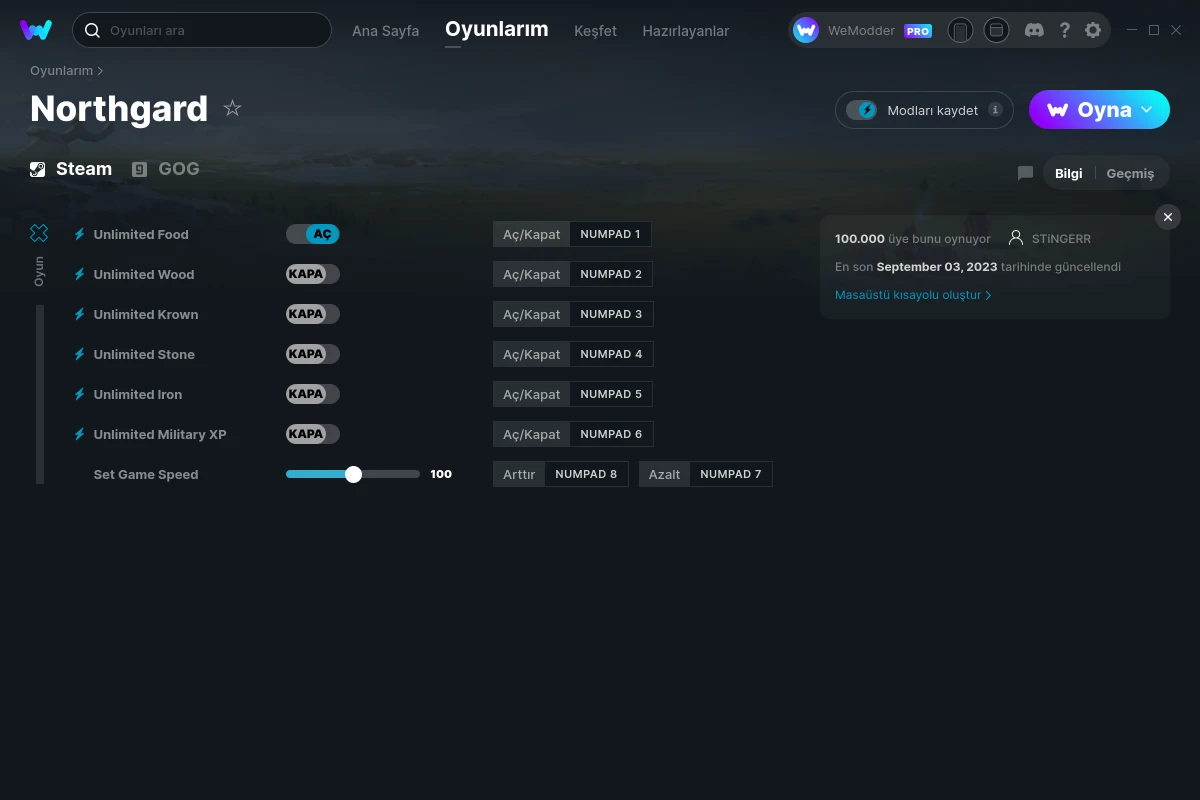
Task: Enable Unlimited Krown toggle
Action: pyautogui.click(x=313, y=314)
